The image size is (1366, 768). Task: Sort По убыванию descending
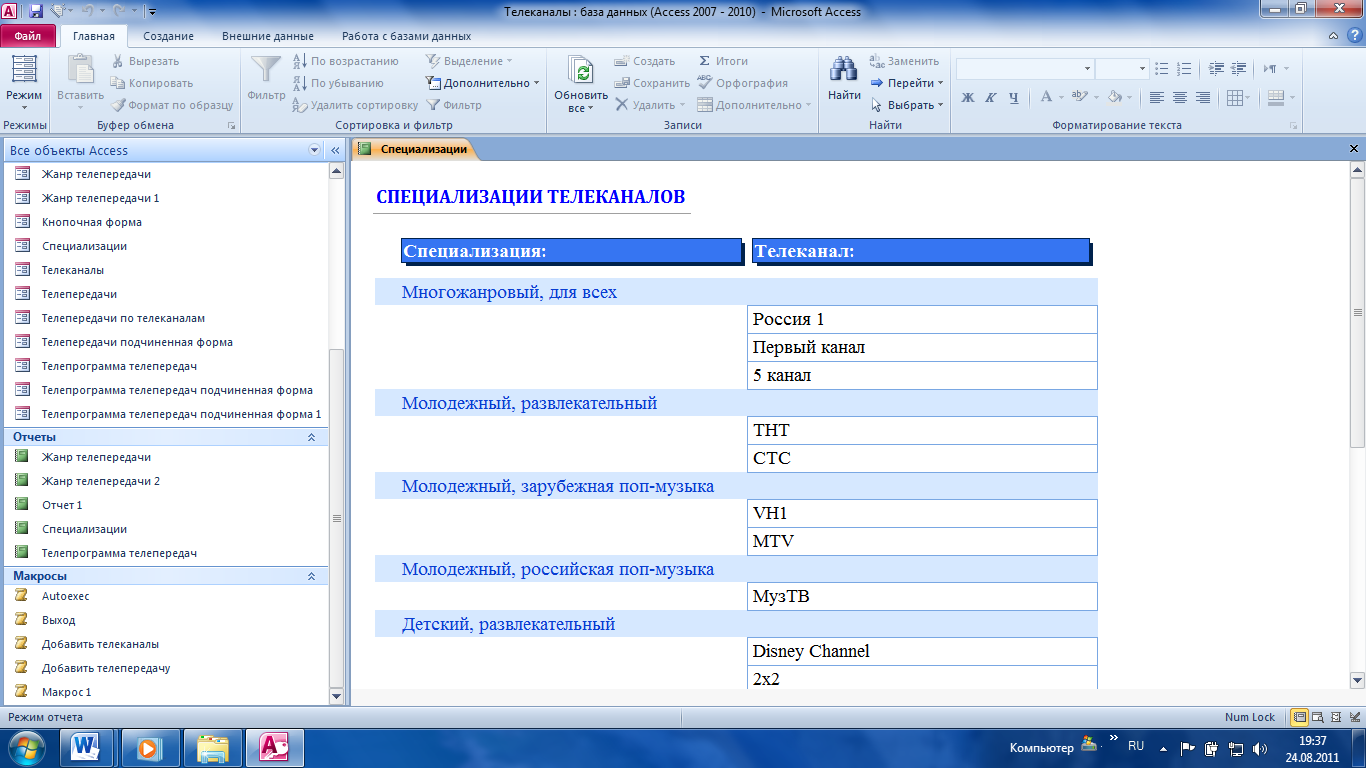(x=338, y=83)
